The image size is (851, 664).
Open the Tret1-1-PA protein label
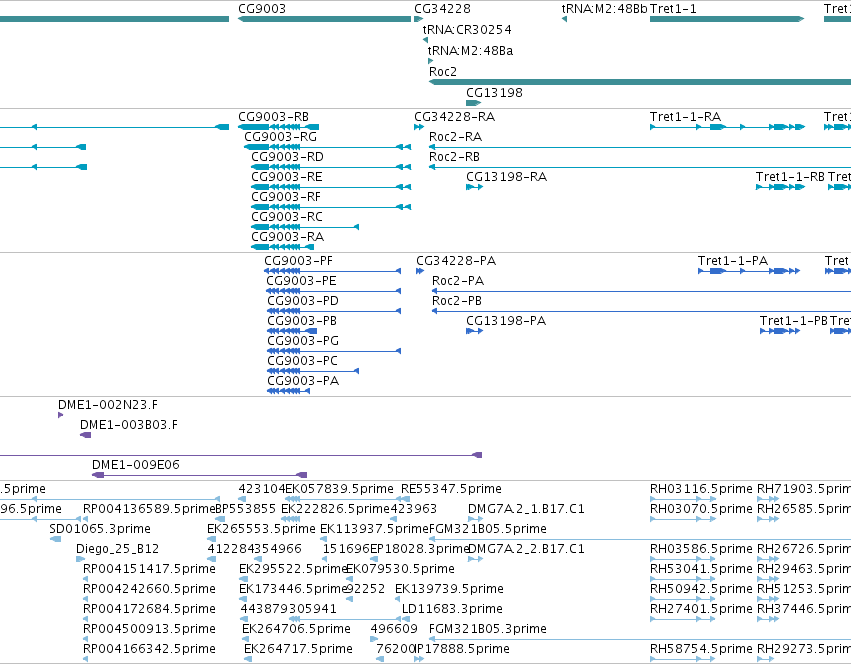(x=733, y=261)
